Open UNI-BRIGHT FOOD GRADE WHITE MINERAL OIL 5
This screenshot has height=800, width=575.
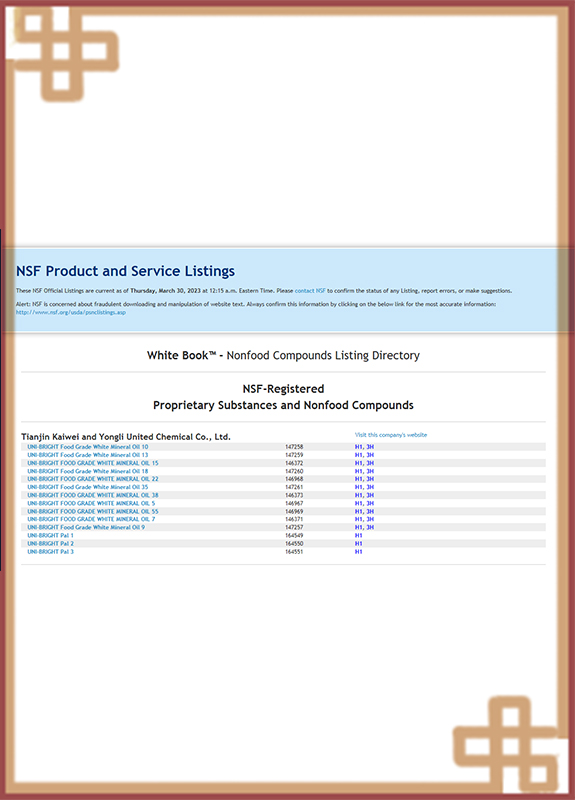pyautogui.click(x=91, y=504)
